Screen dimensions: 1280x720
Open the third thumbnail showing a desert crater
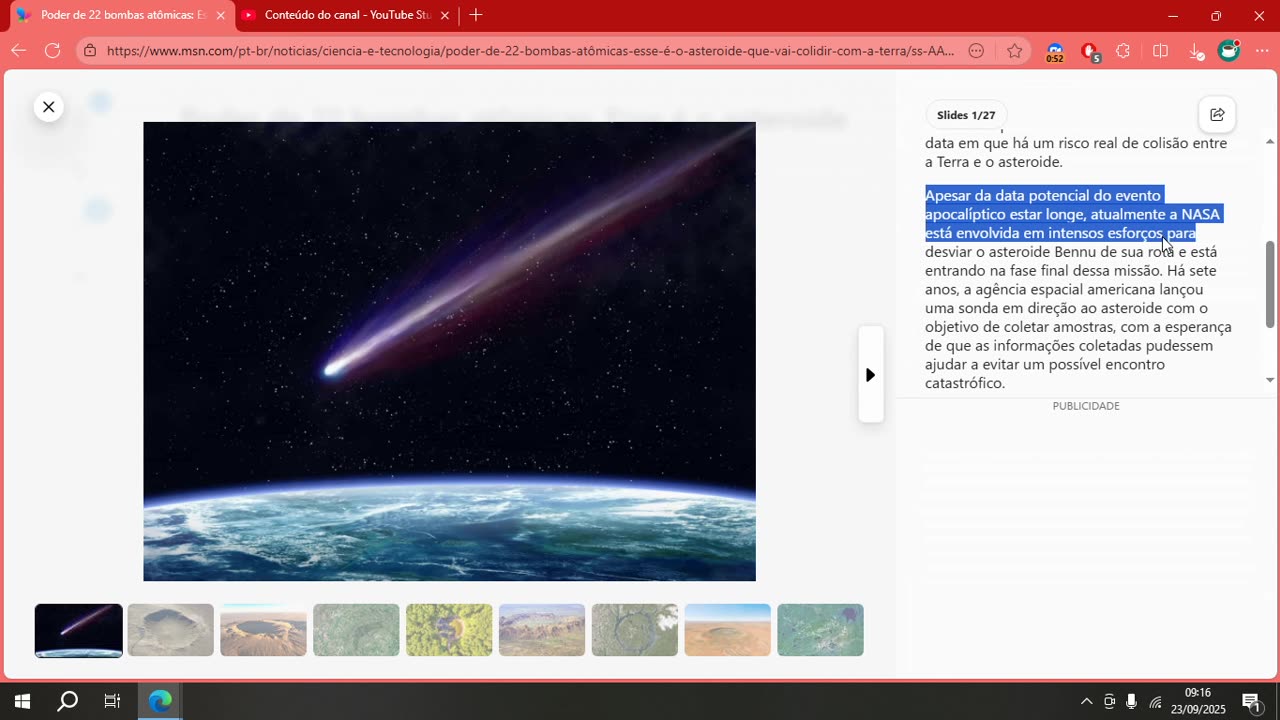click(x=264, y=630)
